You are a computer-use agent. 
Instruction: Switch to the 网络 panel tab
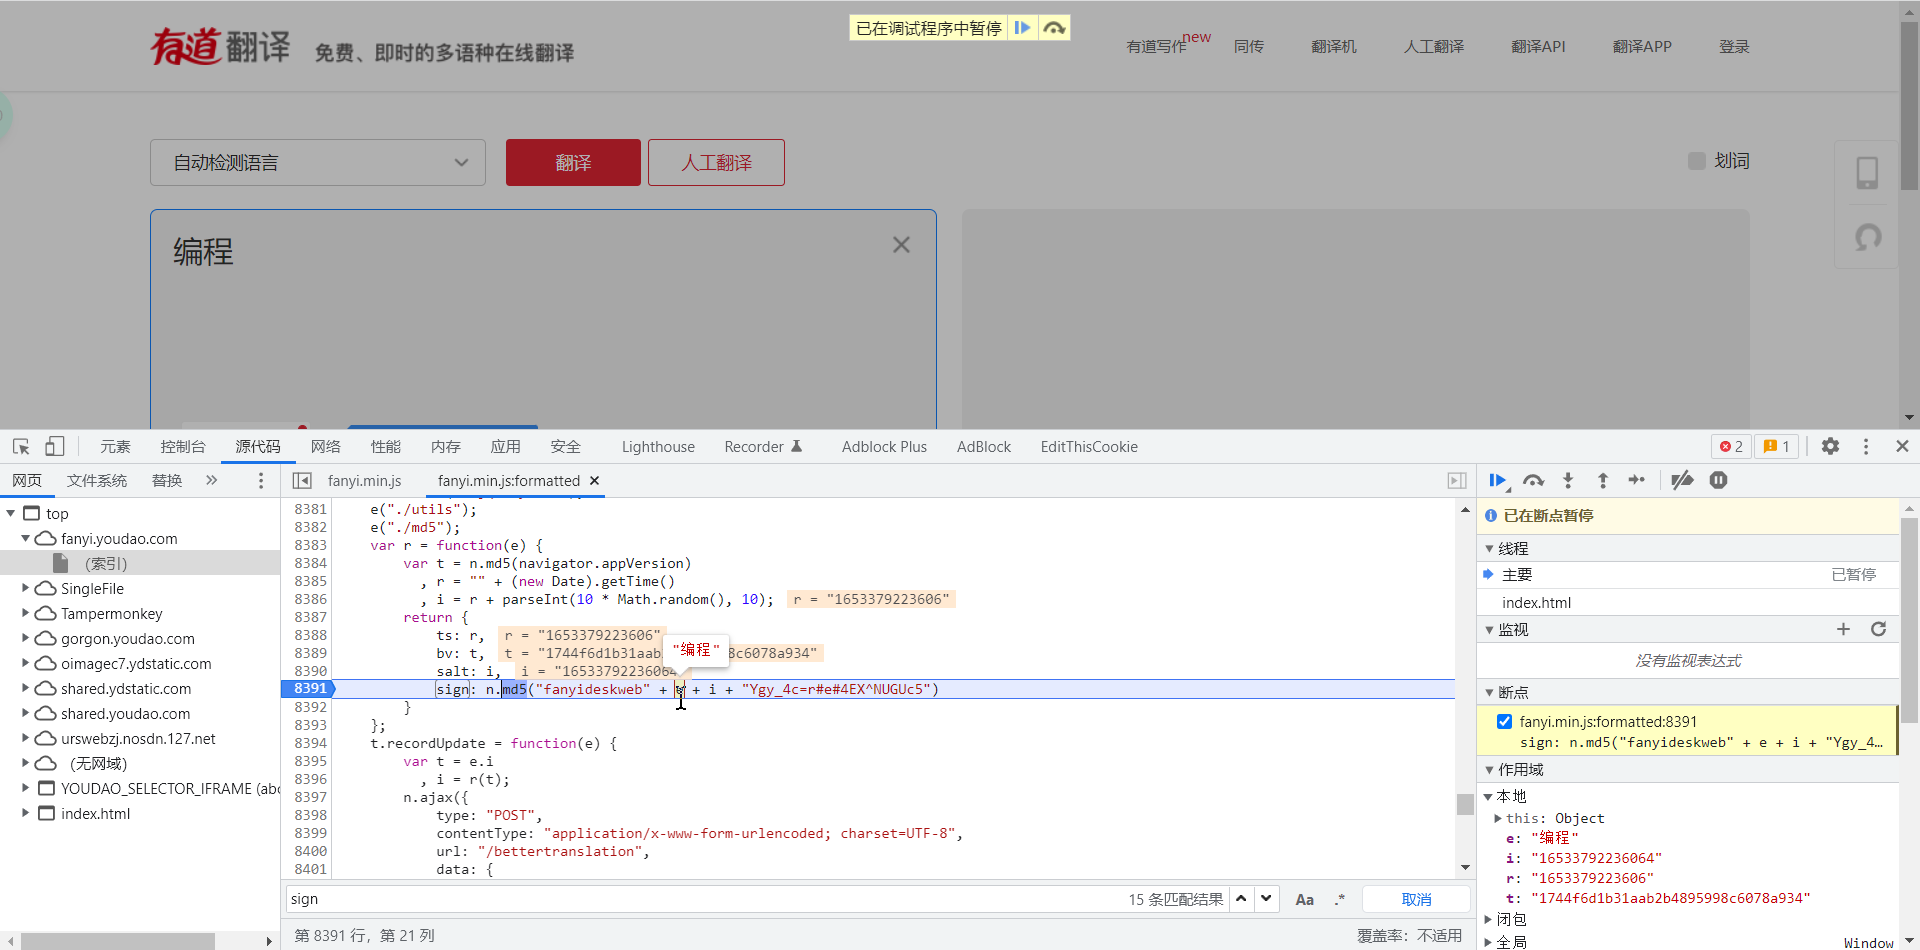[326, 447]
